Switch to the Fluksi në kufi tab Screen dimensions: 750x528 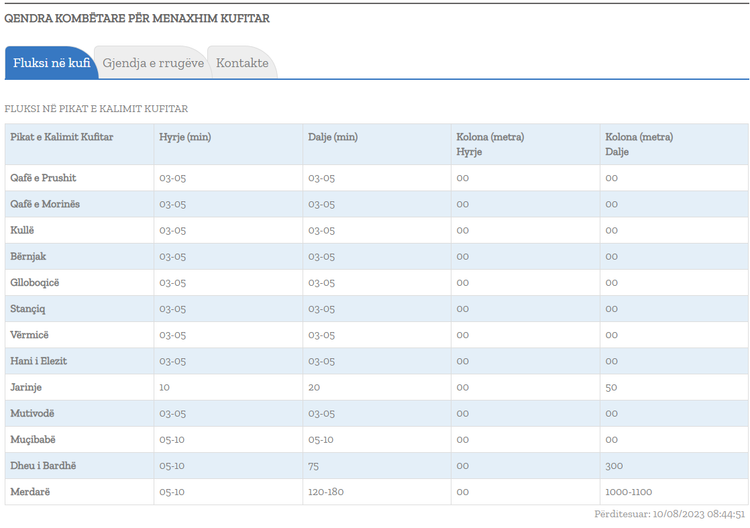[x=51, y=63]
